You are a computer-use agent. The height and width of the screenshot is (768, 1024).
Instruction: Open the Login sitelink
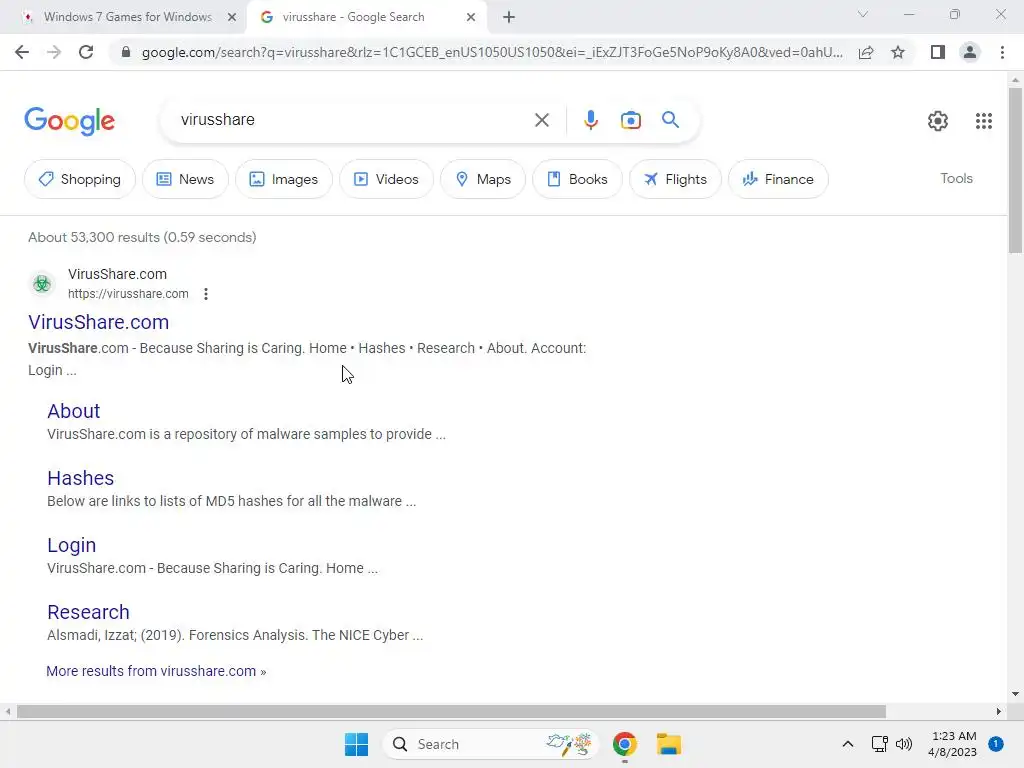[72, 545]
